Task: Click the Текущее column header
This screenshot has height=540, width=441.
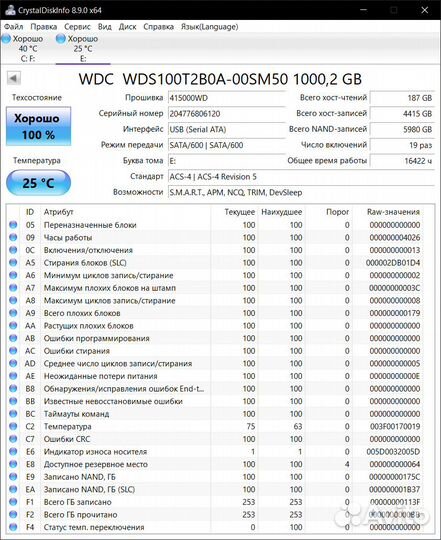Action: [240, 212]
